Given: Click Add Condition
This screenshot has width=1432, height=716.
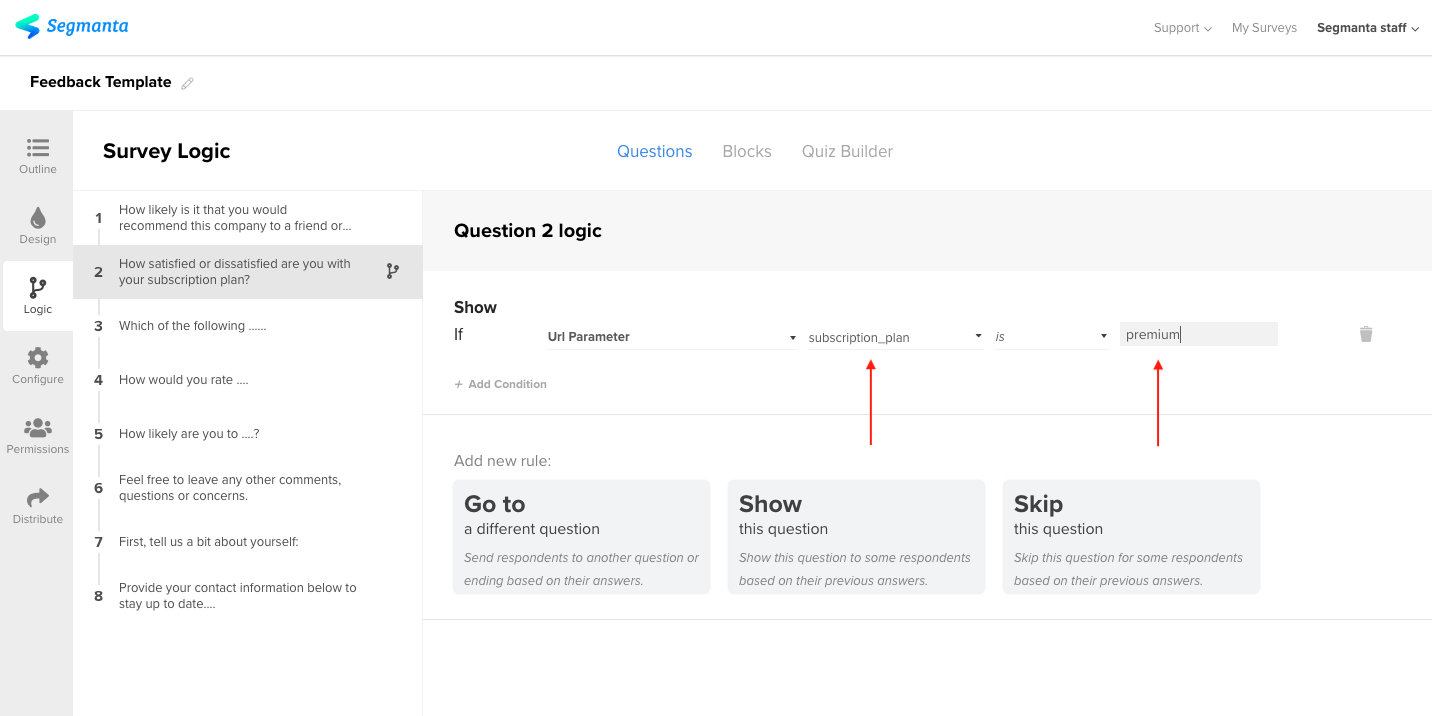Looking at the screenshot, I should tap(500, 384).
